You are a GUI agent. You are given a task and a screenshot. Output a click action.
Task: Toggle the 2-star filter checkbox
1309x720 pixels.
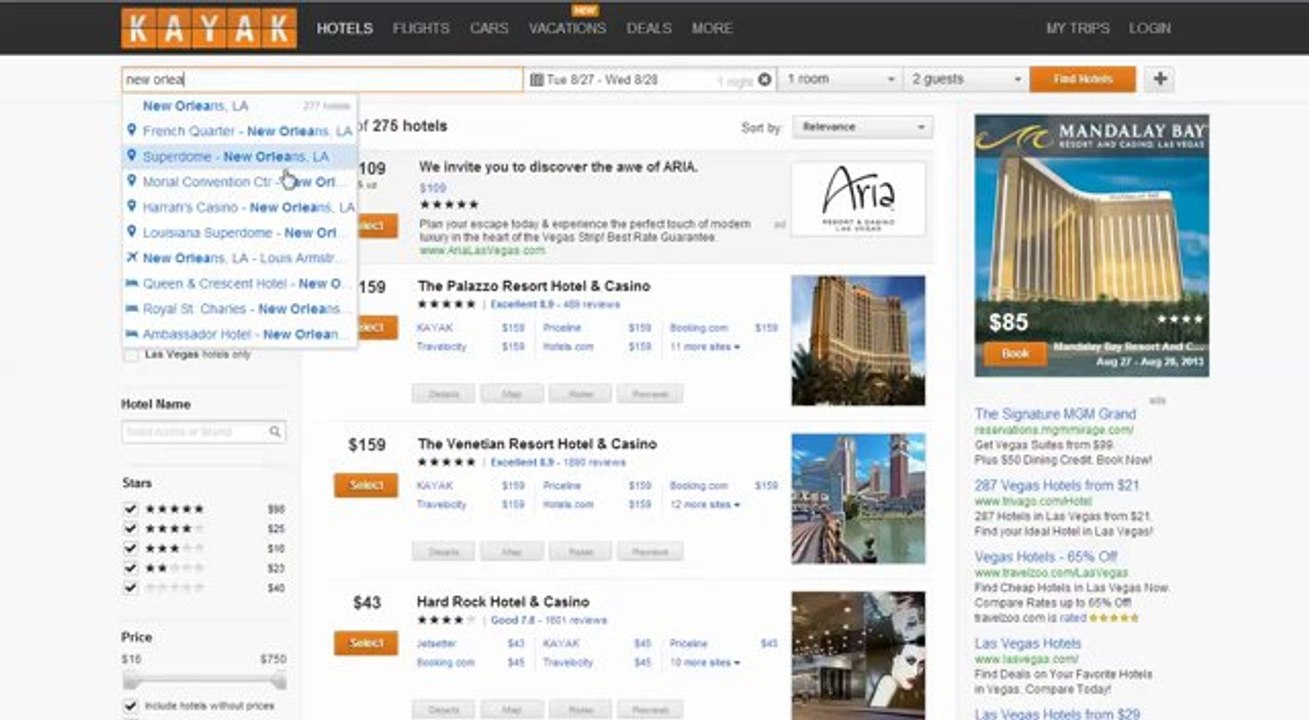click(x=130, y=568)
